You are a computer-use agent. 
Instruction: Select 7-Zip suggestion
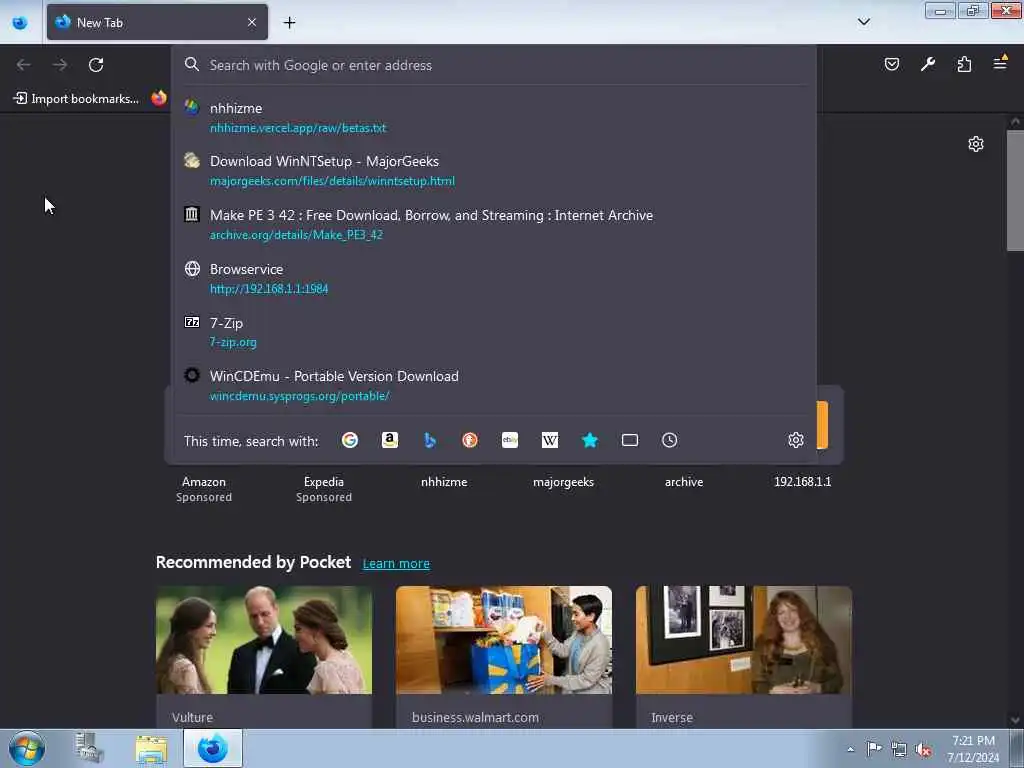pos(494,332)
